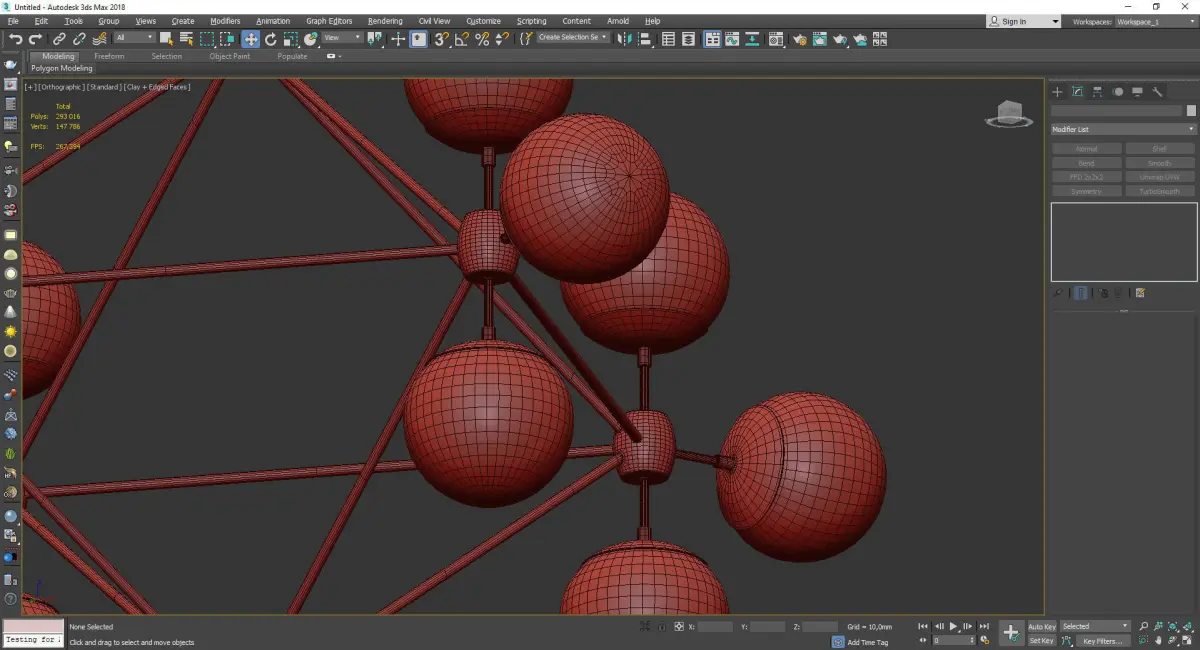Activate the Select and Link tool

coord(60,39)
